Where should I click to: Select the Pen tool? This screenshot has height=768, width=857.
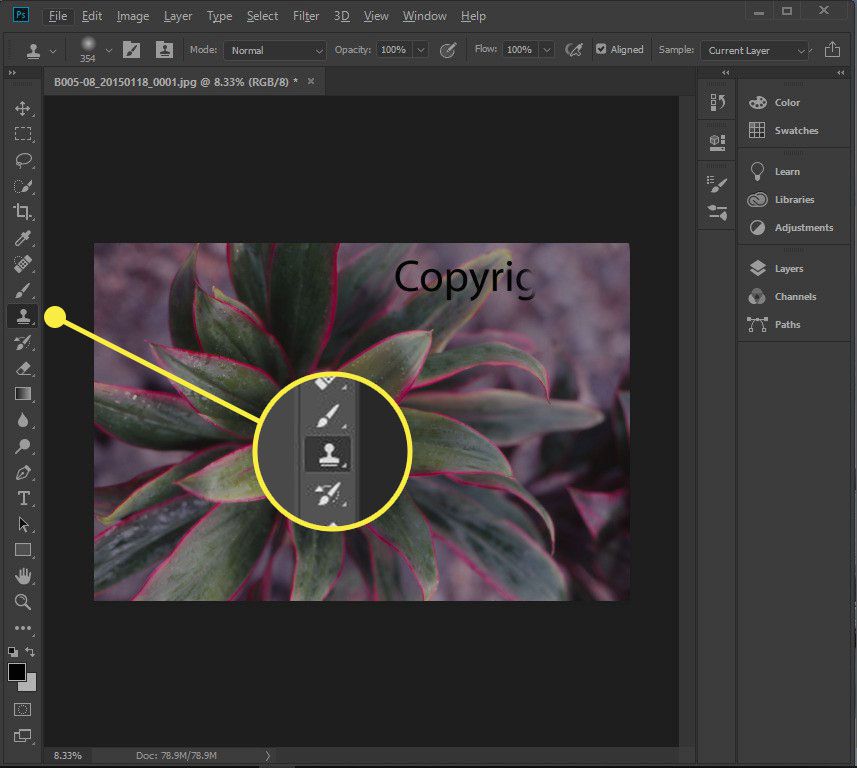[x=22, y=472]
